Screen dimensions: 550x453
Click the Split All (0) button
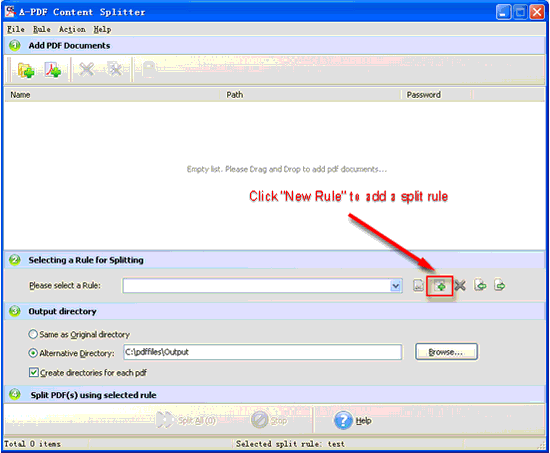(187, 420)
